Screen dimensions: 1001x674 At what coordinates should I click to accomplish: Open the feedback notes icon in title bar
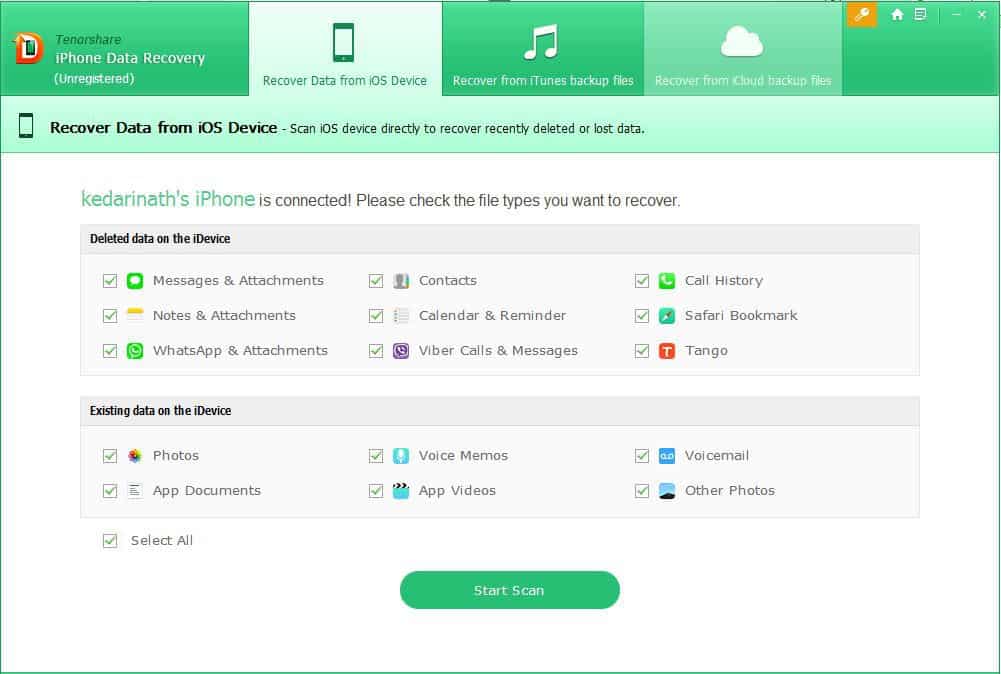tap(920, 15)
